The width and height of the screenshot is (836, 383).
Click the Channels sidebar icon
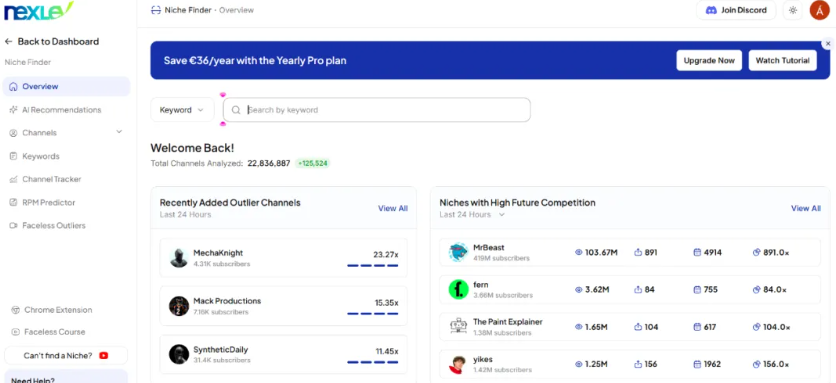click(x=13, y=133)
